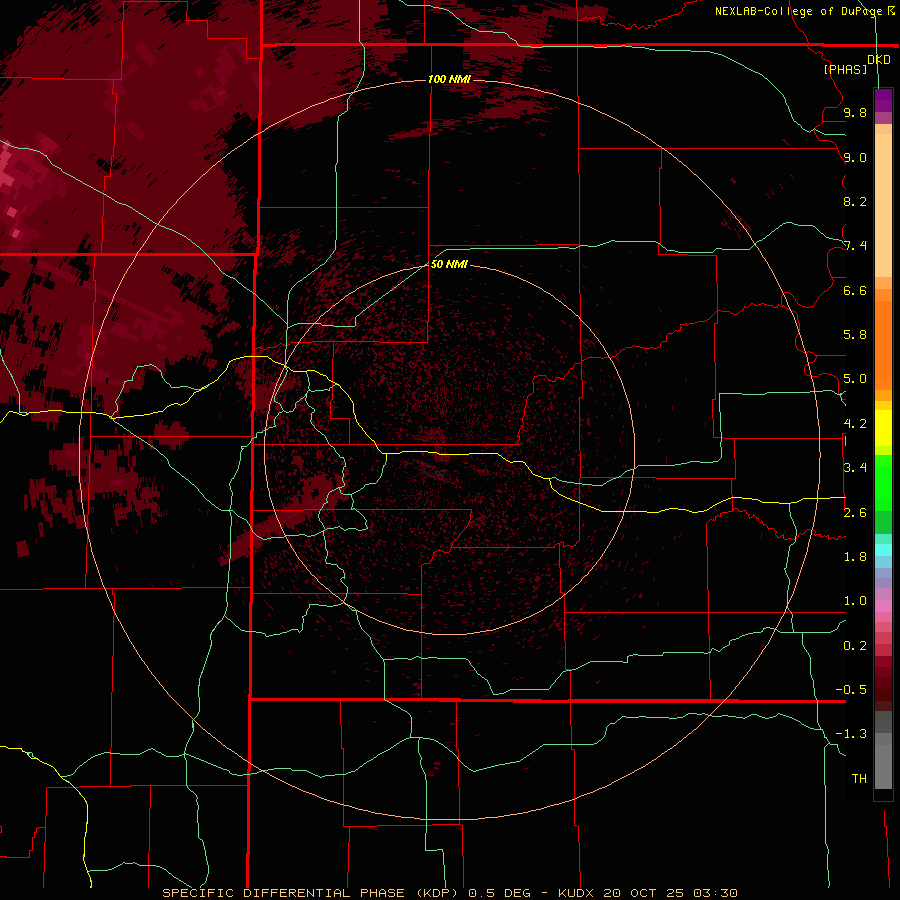The width and height of the screenshot is (900, 900).
Task: Click the -0.5 value on the legend
Action: click(851, 690)
